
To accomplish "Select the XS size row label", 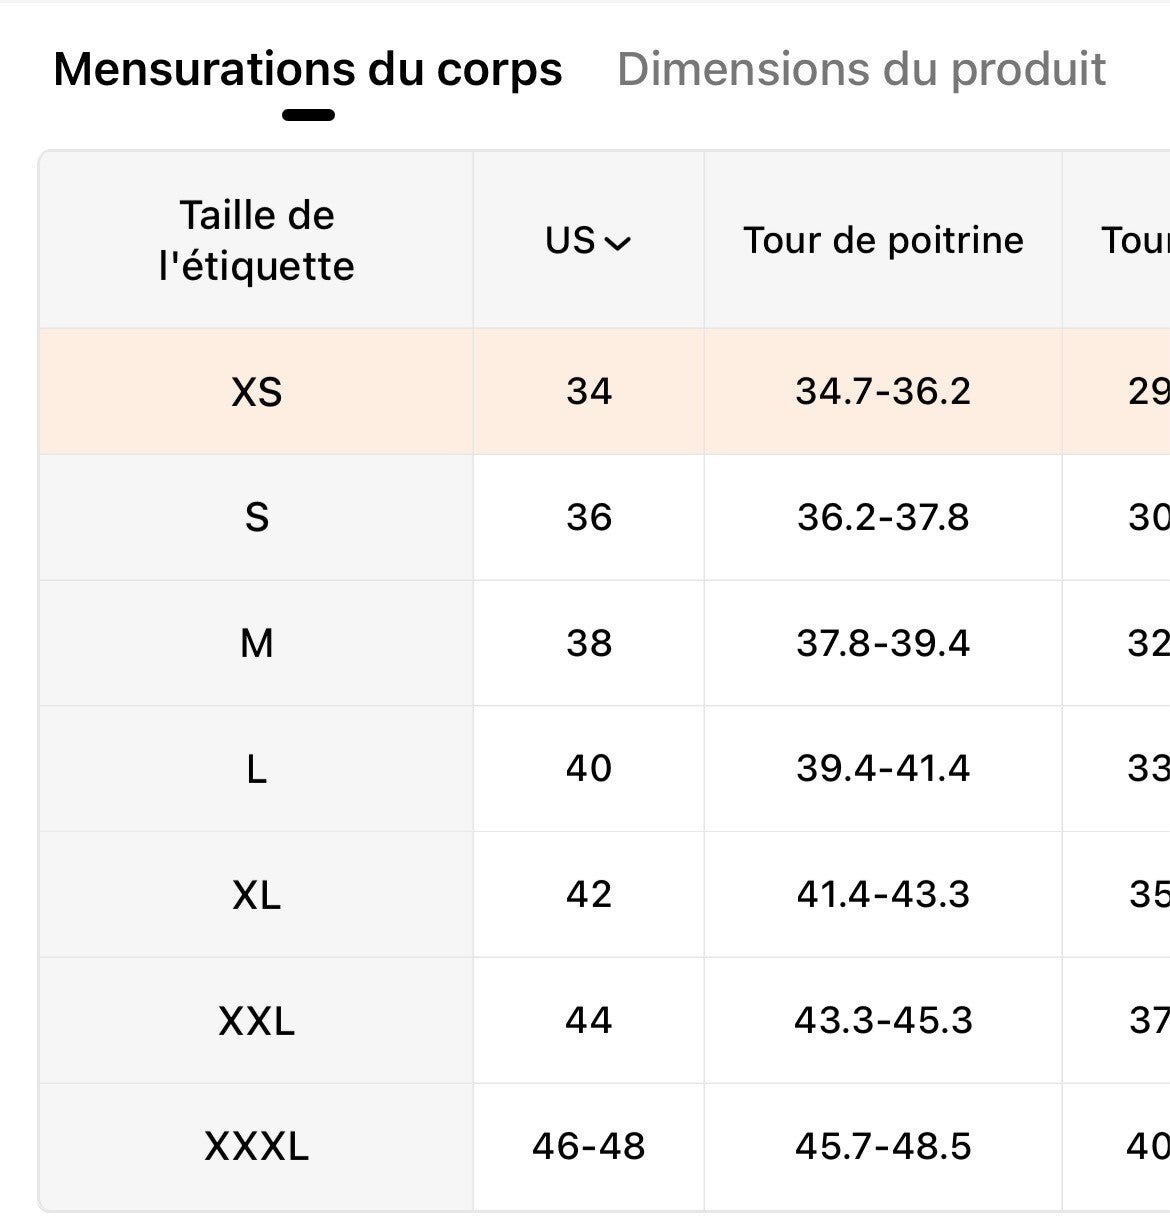I will (256, 392).
